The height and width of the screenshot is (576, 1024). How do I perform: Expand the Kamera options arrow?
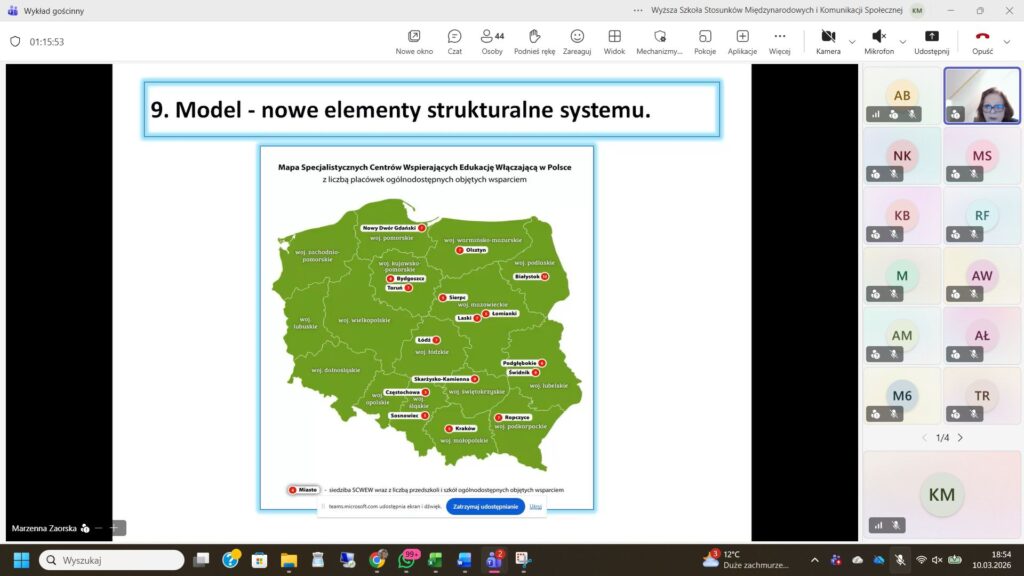click(852, 42)
